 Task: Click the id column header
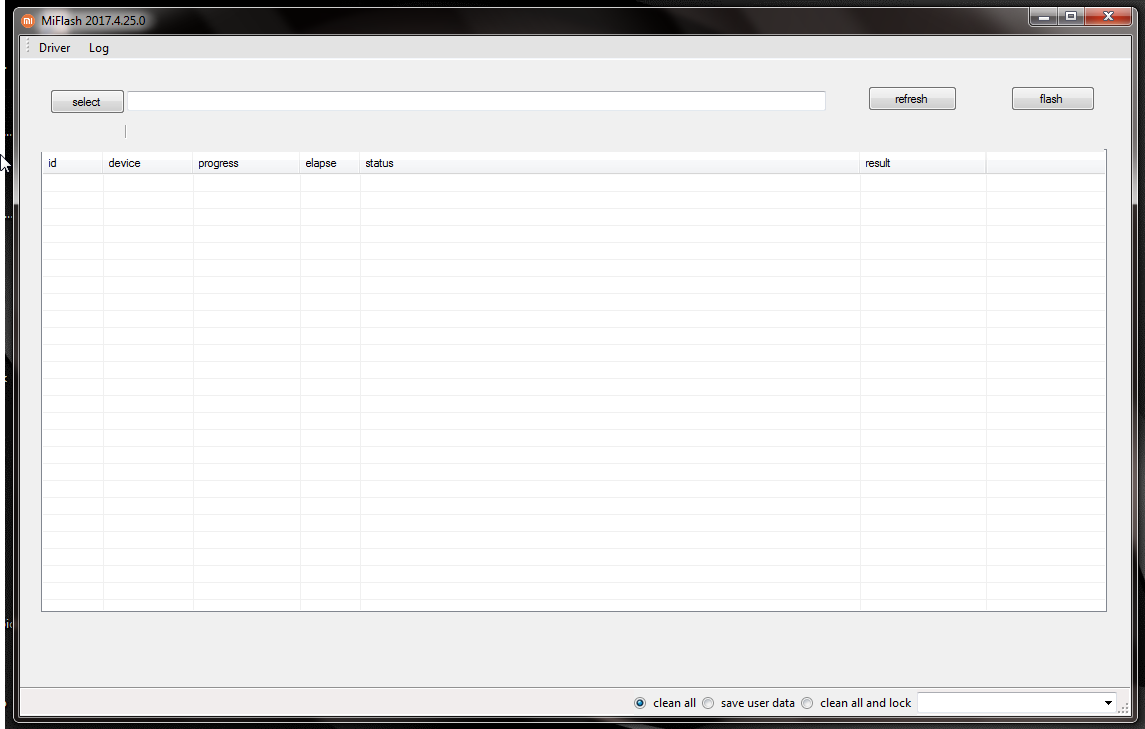(x=72, y=163)
